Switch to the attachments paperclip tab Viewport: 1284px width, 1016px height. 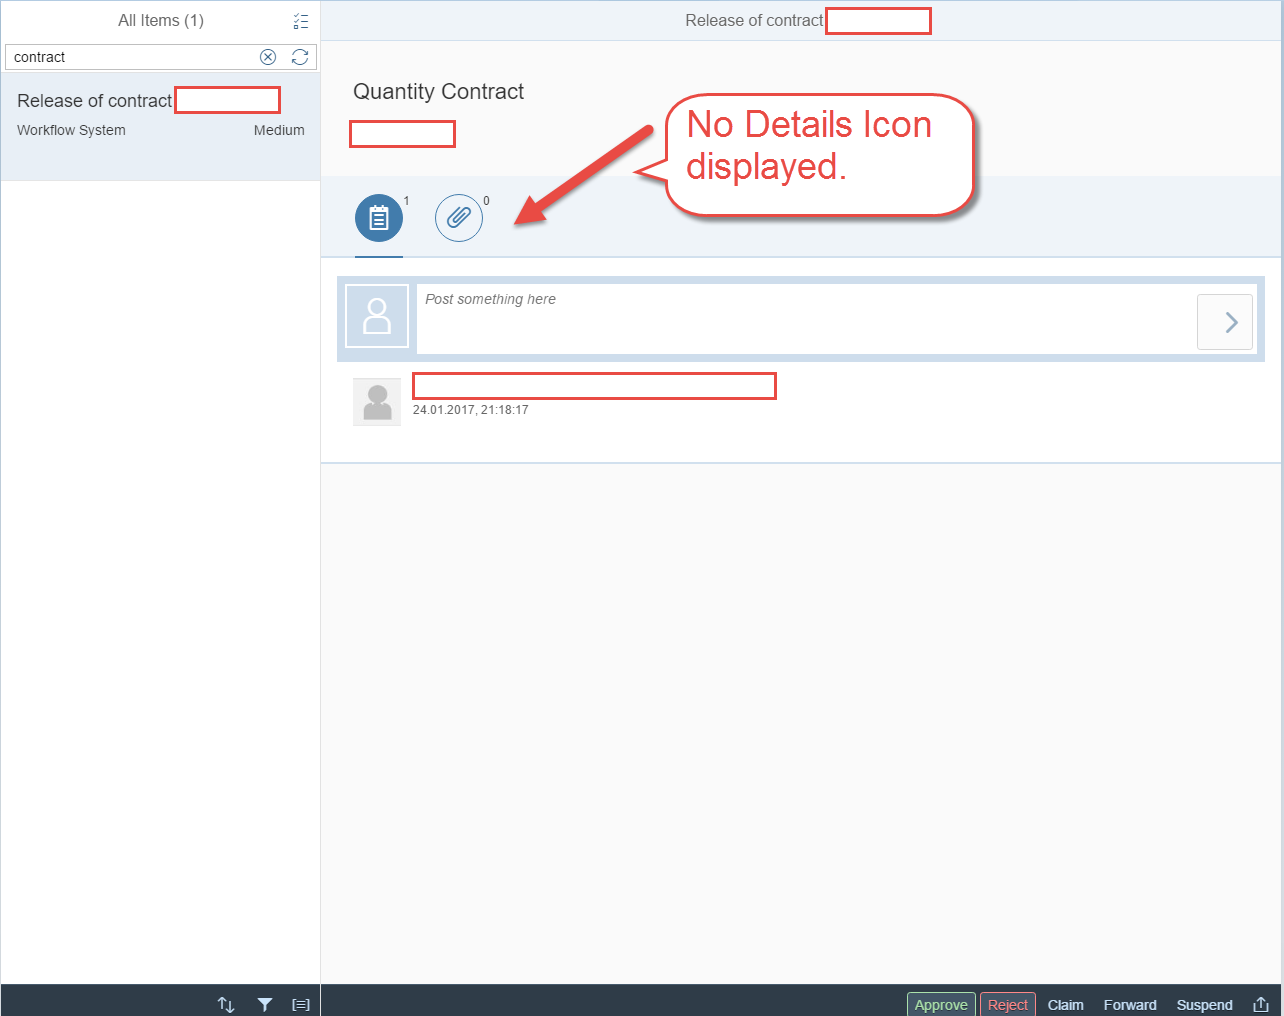(459, 218)
